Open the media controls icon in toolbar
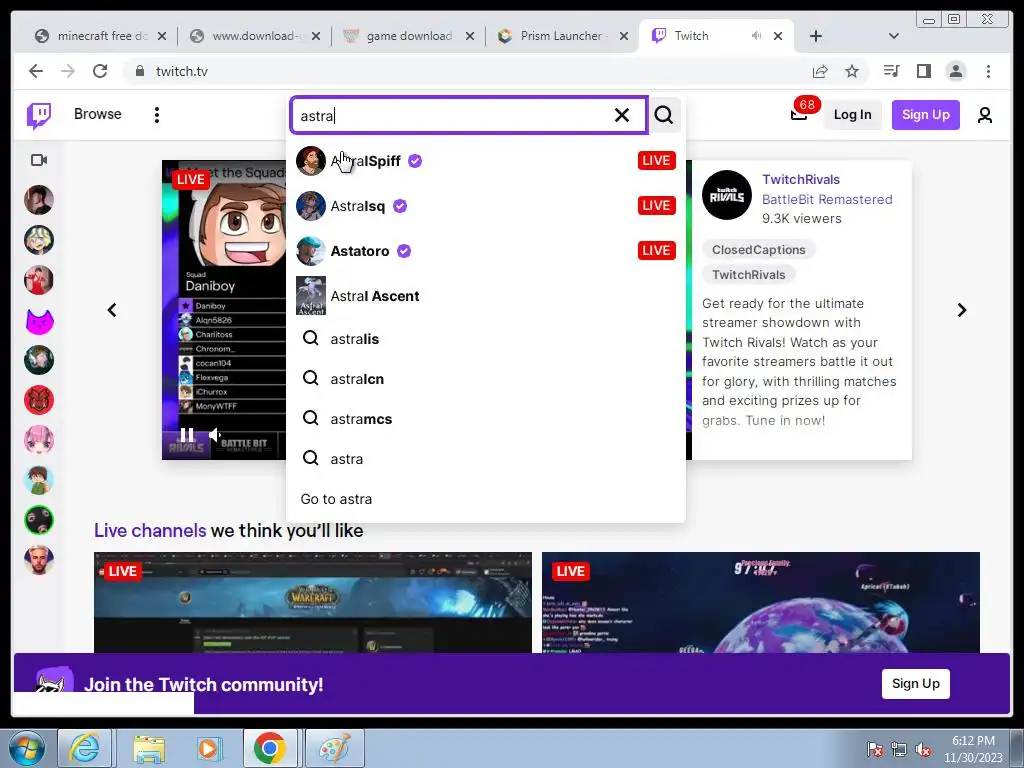 (891, 71)
